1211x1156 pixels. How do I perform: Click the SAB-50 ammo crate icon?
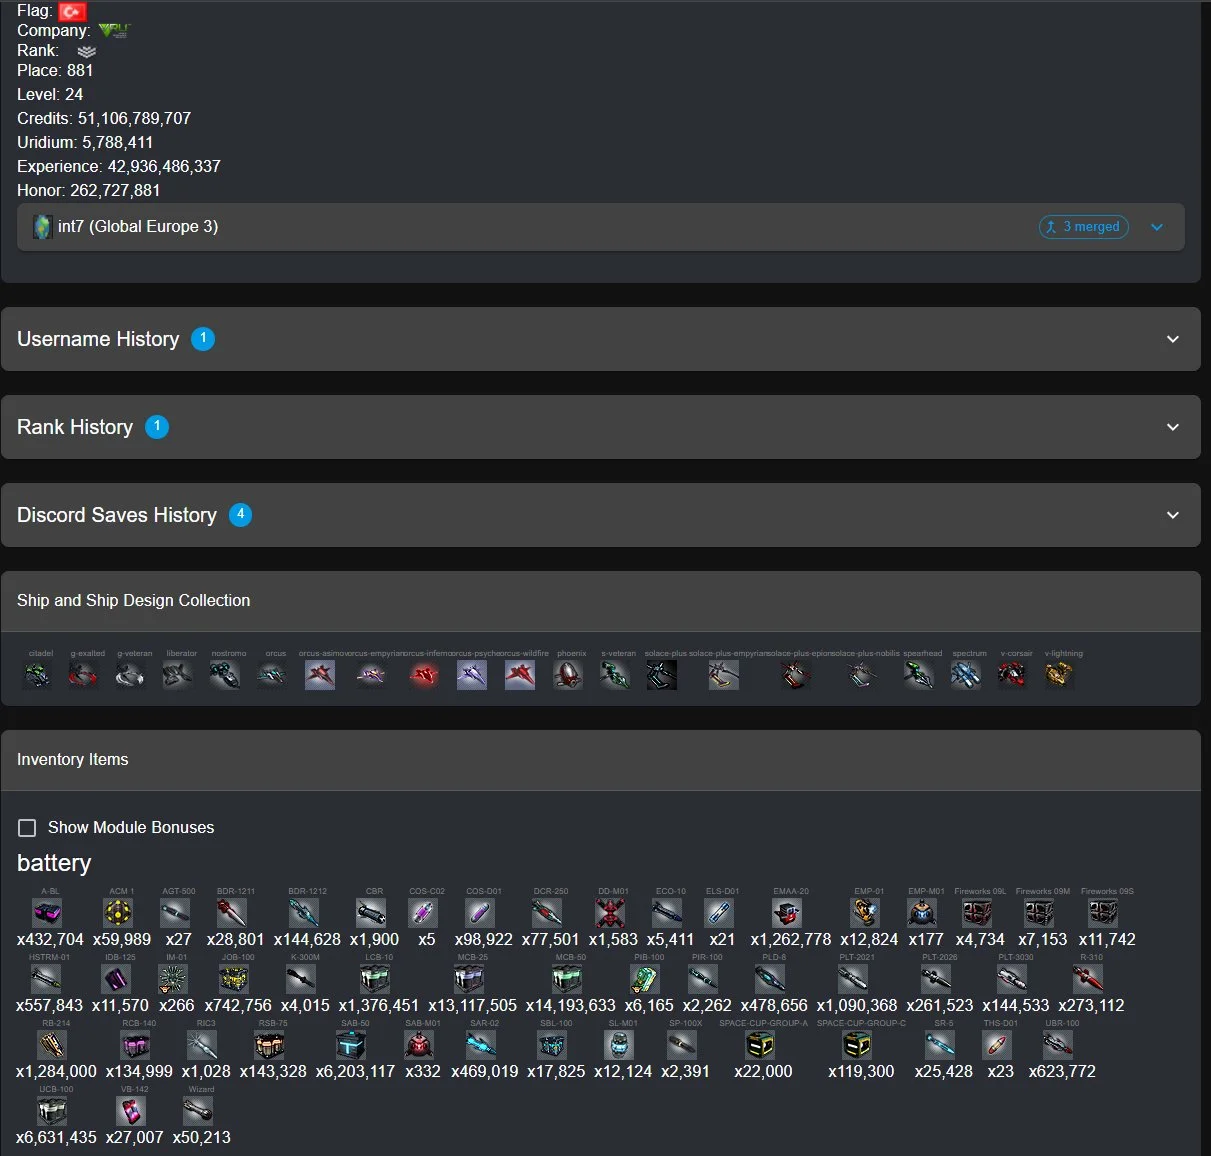[x=351, y=1045]
